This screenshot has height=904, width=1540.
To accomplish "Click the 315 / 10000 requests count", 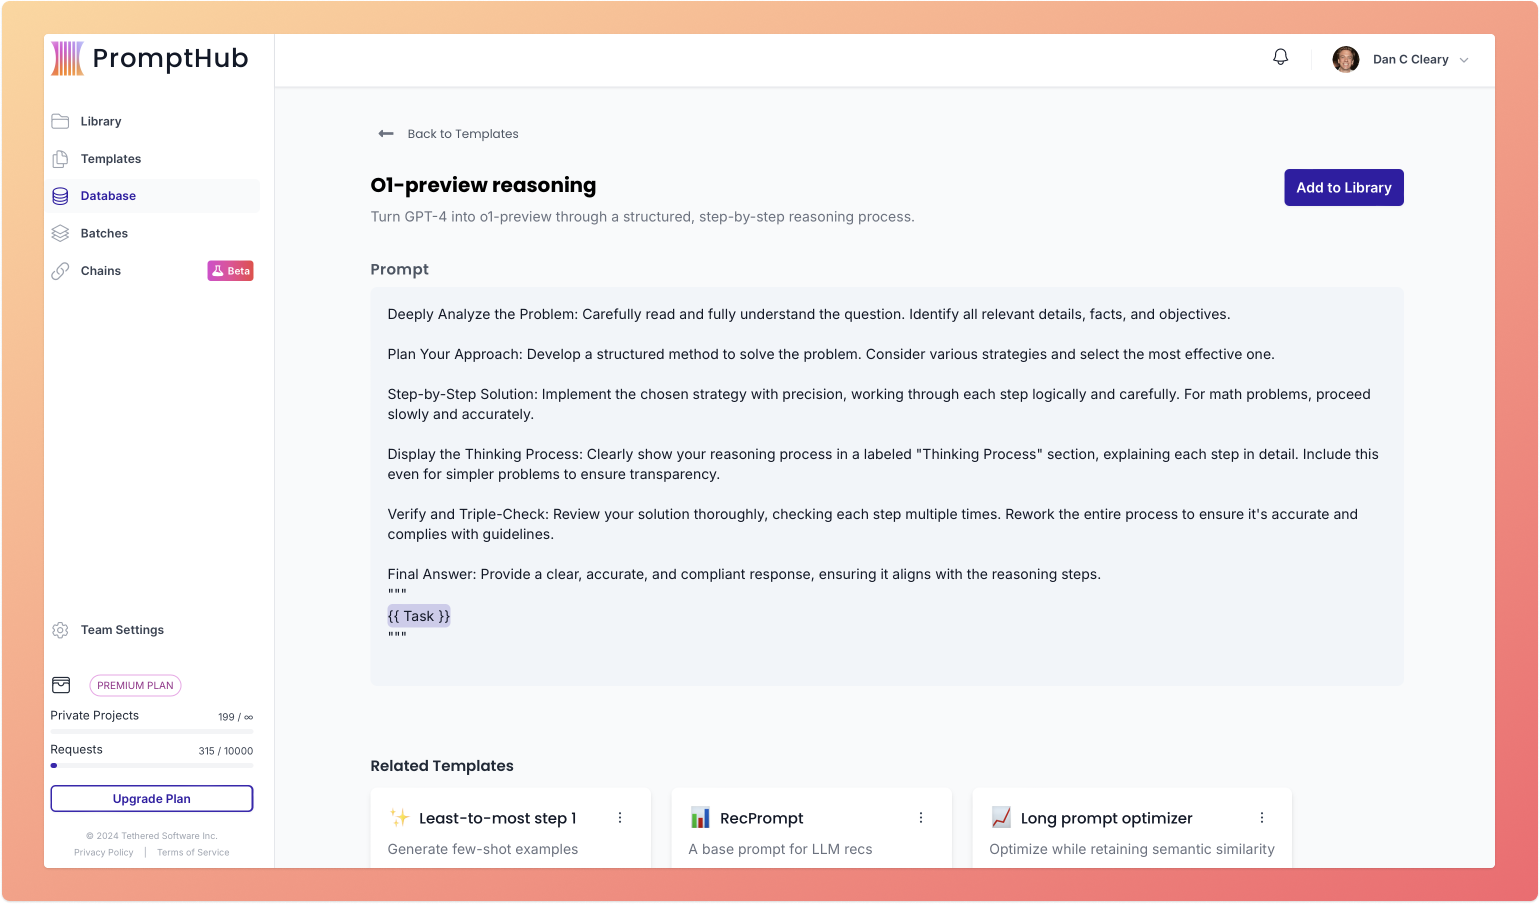I will click(226, 751).
